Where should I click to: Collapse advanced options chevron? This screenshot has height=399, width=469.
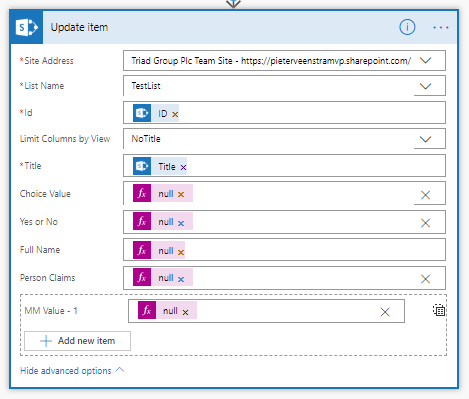click(x=120, y=370)
